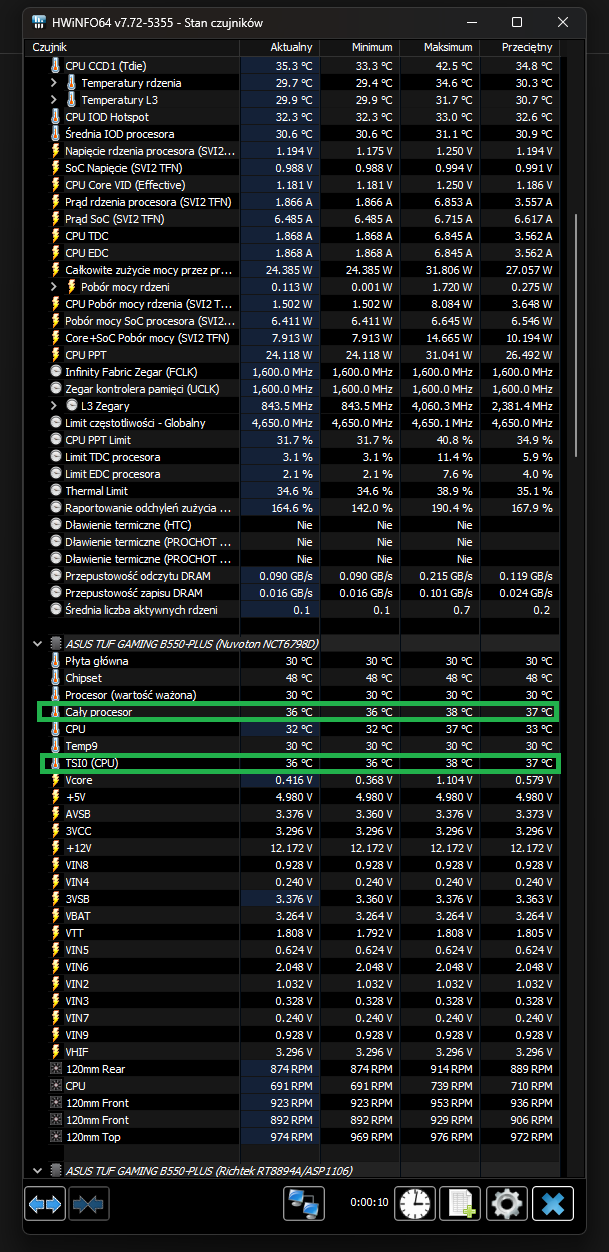
Task: Click the 24.385 W current power value
Action: [x=289, y=270]
